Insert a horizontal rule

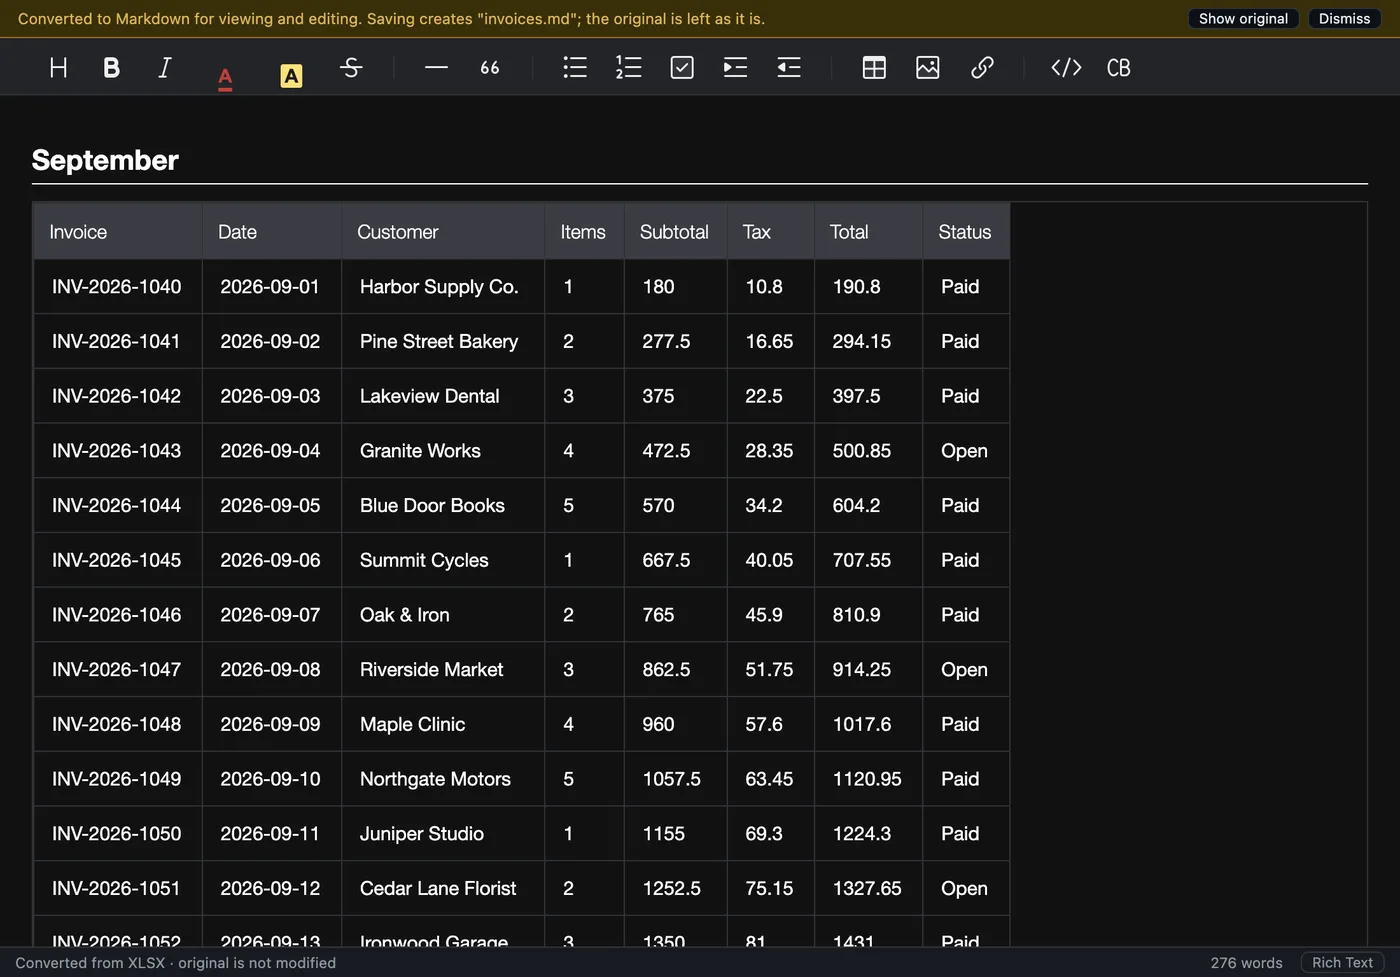(436, 67)
